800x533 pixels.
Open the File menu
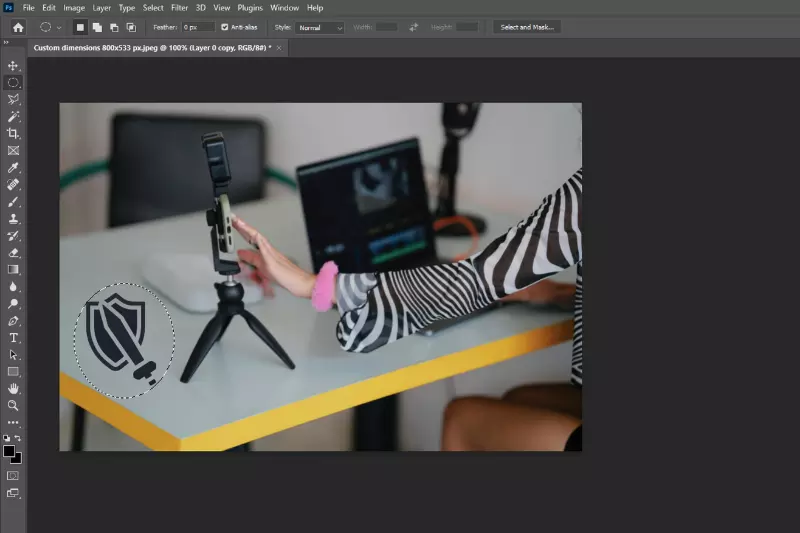(29, 8)
